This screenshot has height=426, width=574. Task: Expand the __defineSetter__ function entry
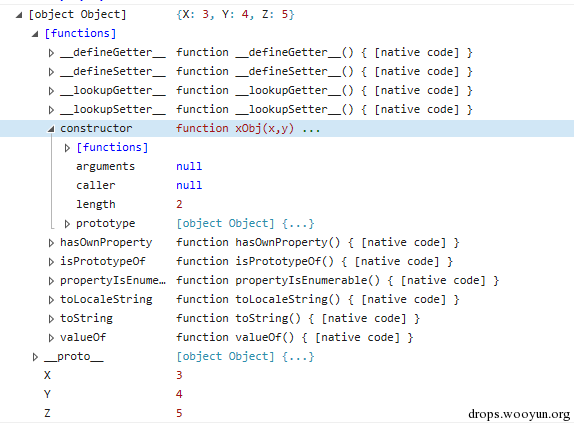tap(51, 72)
